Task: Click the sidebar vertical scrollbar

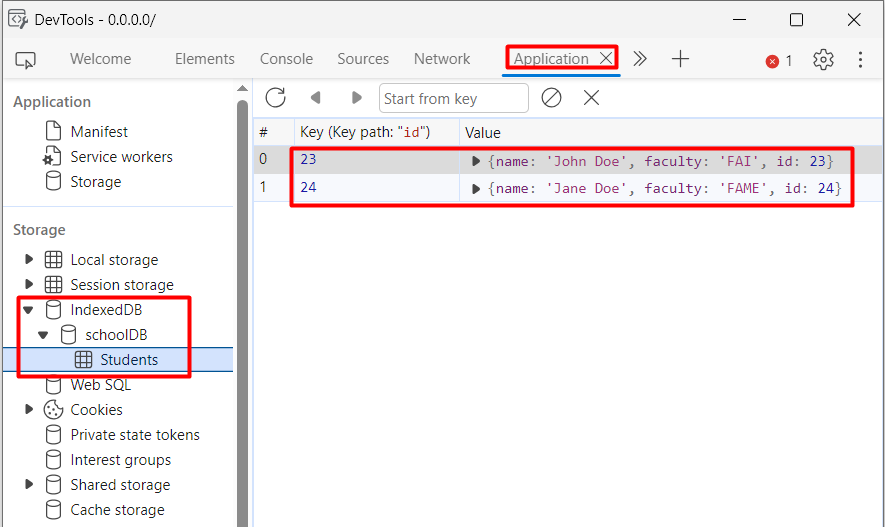Action: click(242, 313)
